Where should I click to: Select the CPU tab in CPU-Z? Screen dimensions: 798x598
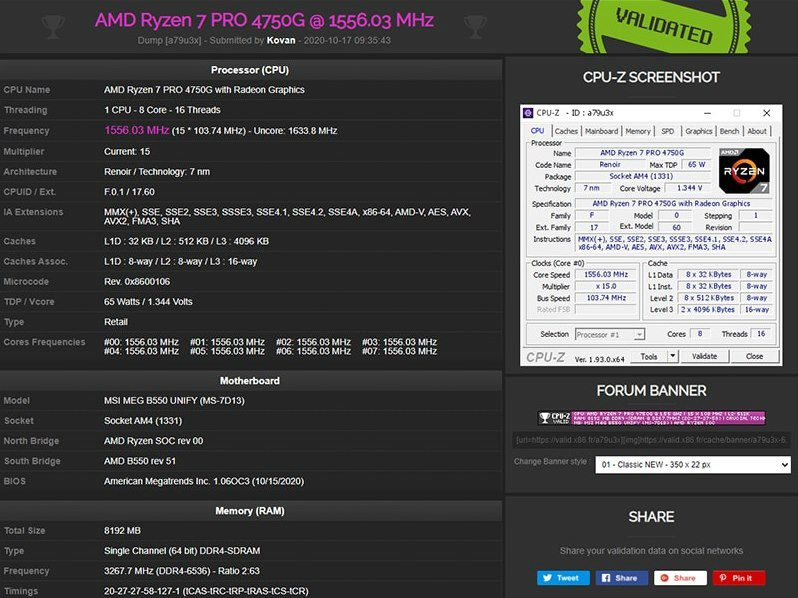click(x=537, y=131)
